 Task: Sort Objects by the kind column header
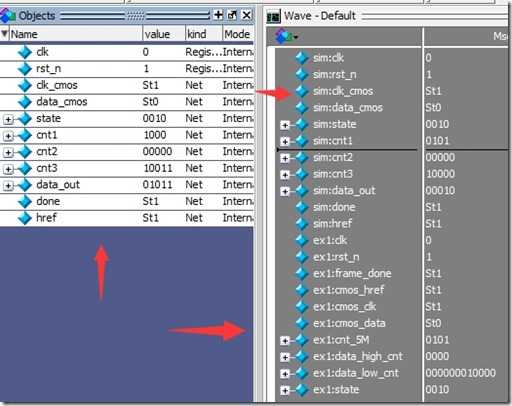pos(204,34)
